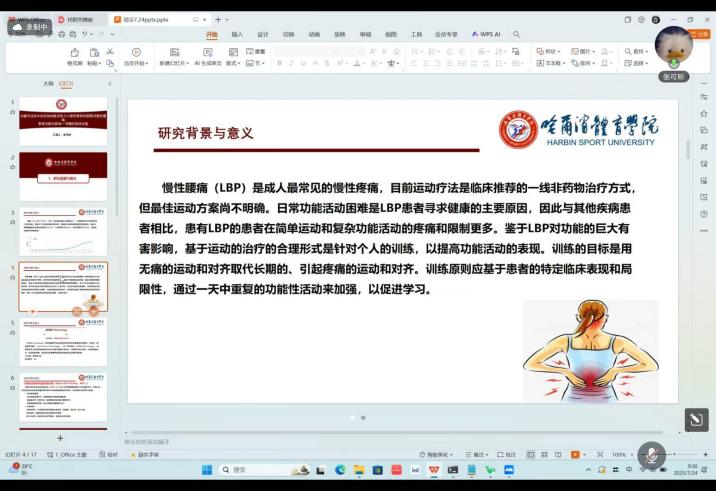
Task: Open the Text Box (文本框) dropdown
Action: tap(551, 63)
